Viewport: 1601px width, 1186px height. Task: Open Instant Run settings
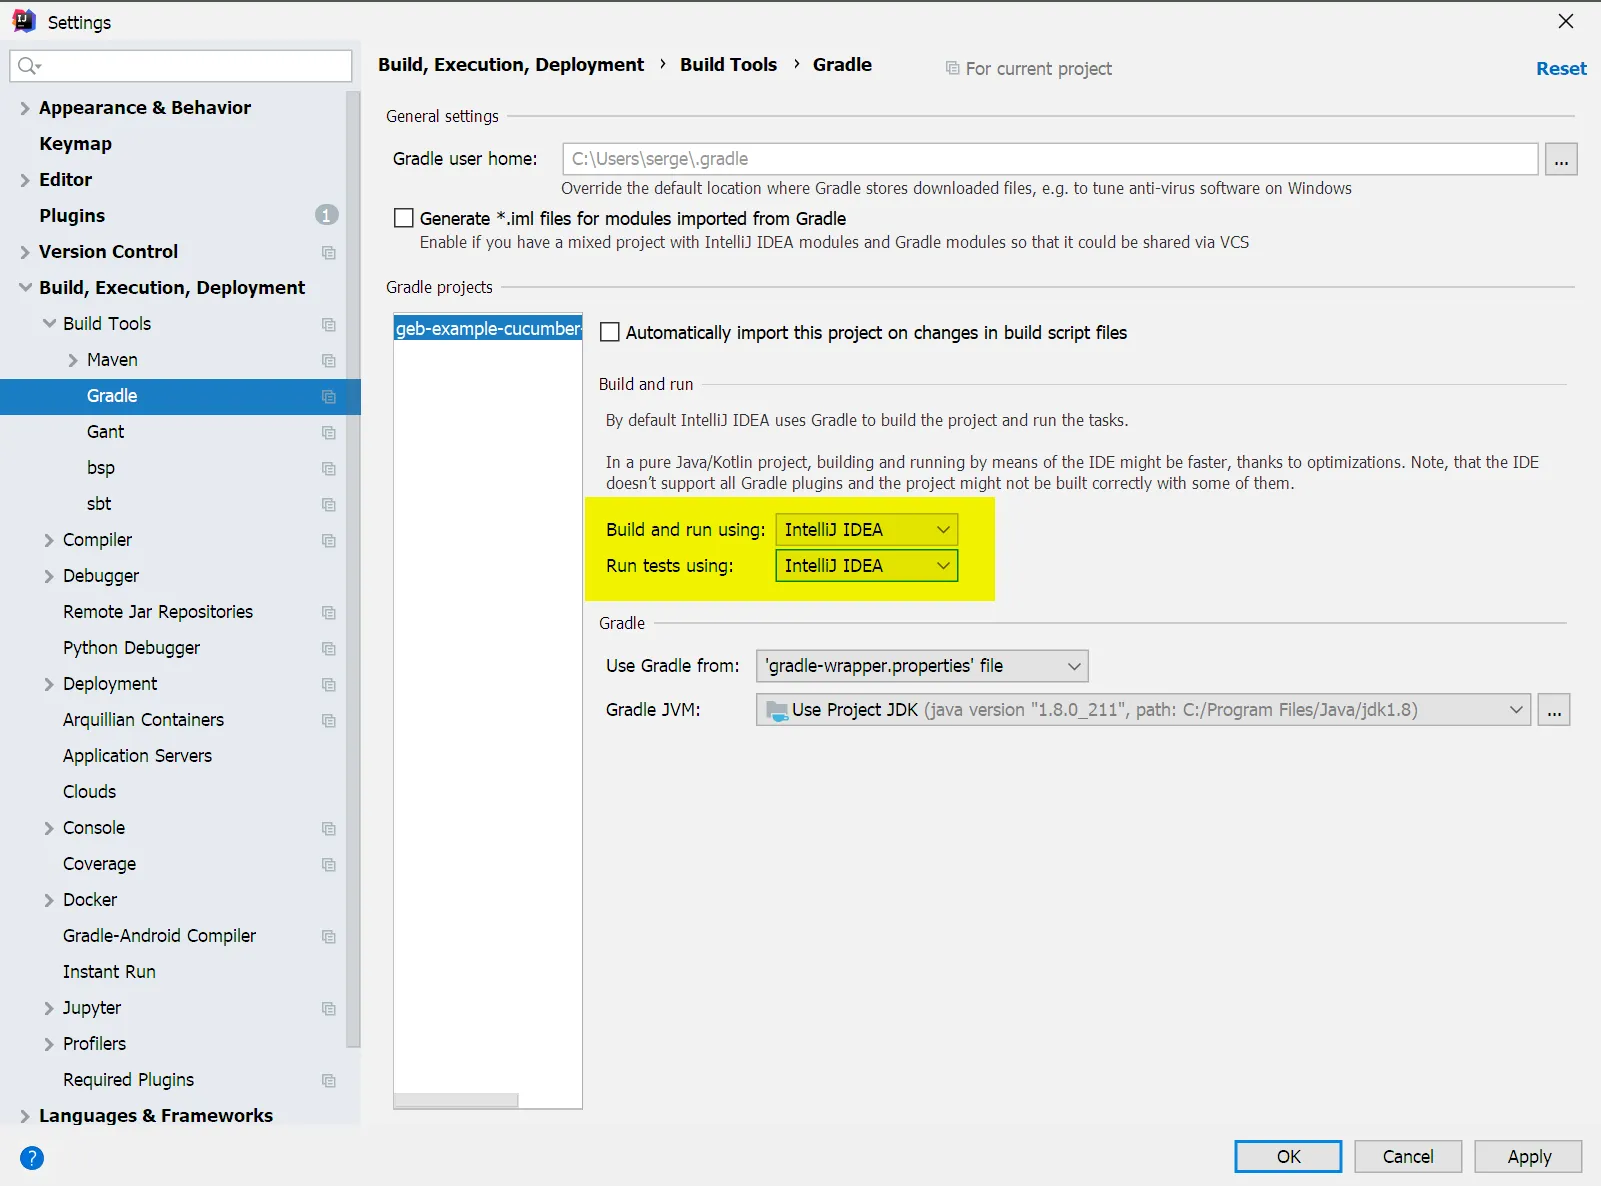point(110,972)
